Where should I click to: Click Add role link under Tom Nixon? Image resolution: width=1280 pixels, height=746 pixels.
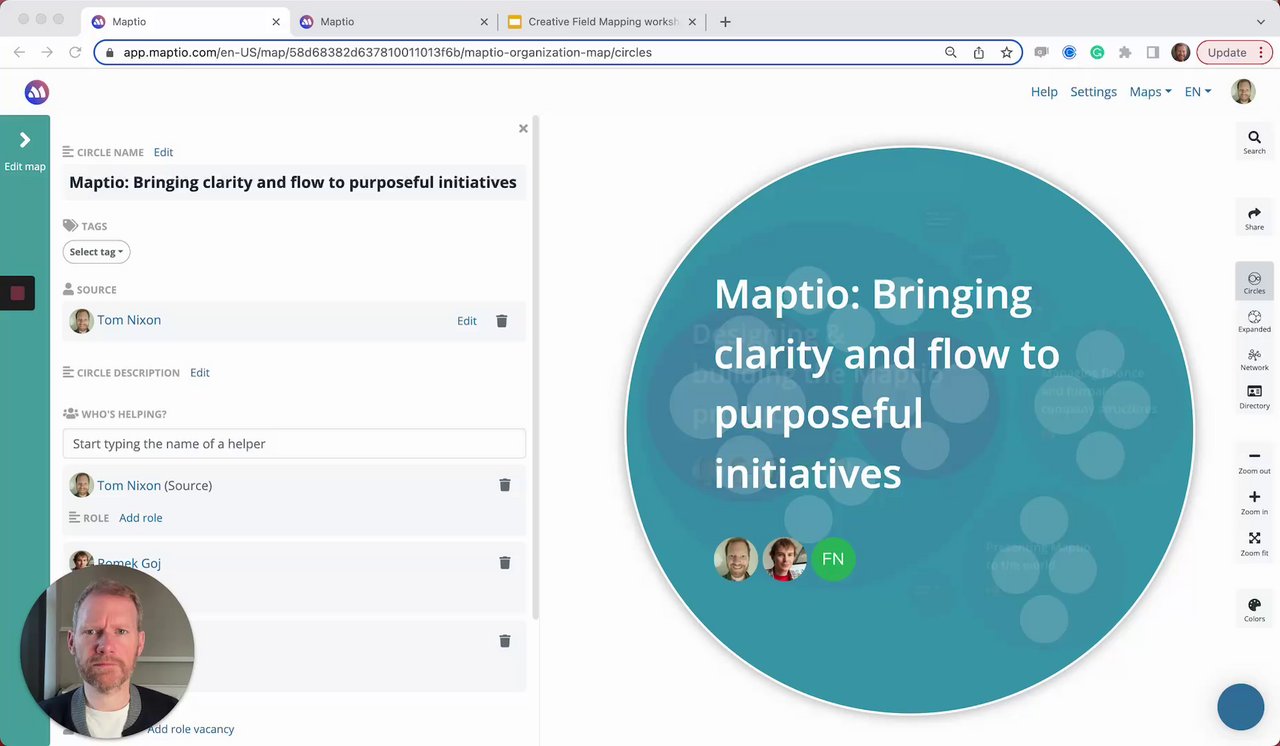pyautogui.click(x=140, y=518)
